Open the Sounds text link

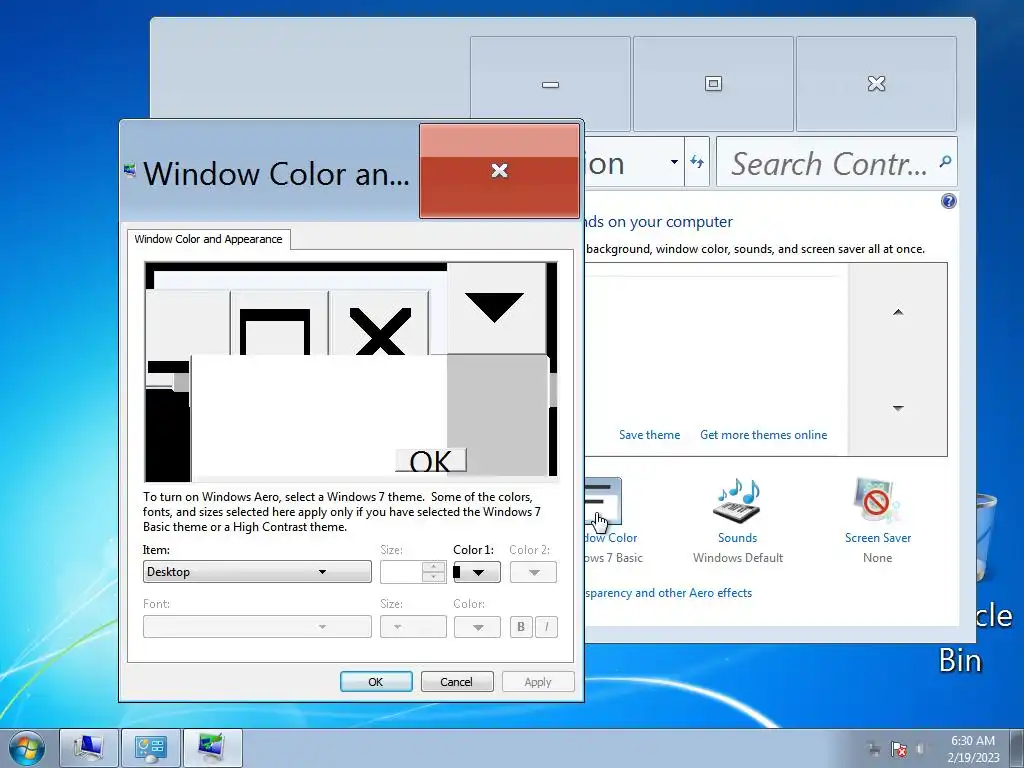[737, 538]
